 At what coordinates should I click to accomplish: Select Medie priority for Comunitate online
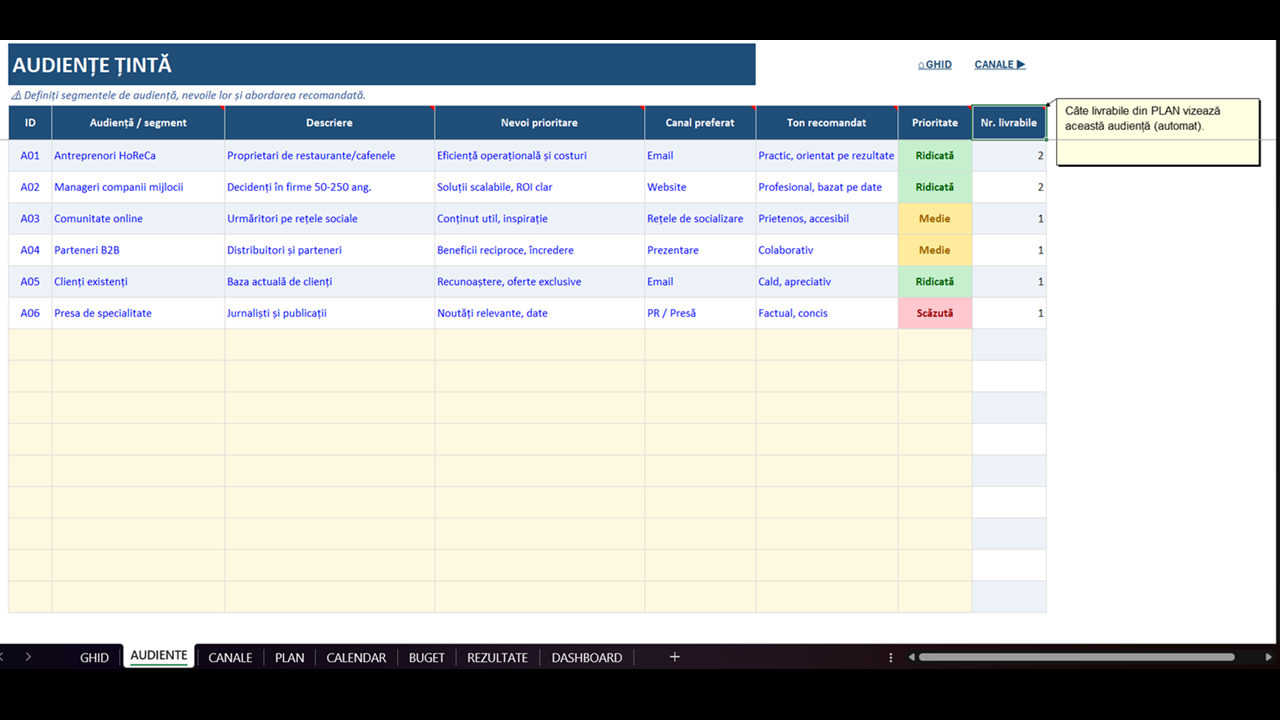coord(935,219)
